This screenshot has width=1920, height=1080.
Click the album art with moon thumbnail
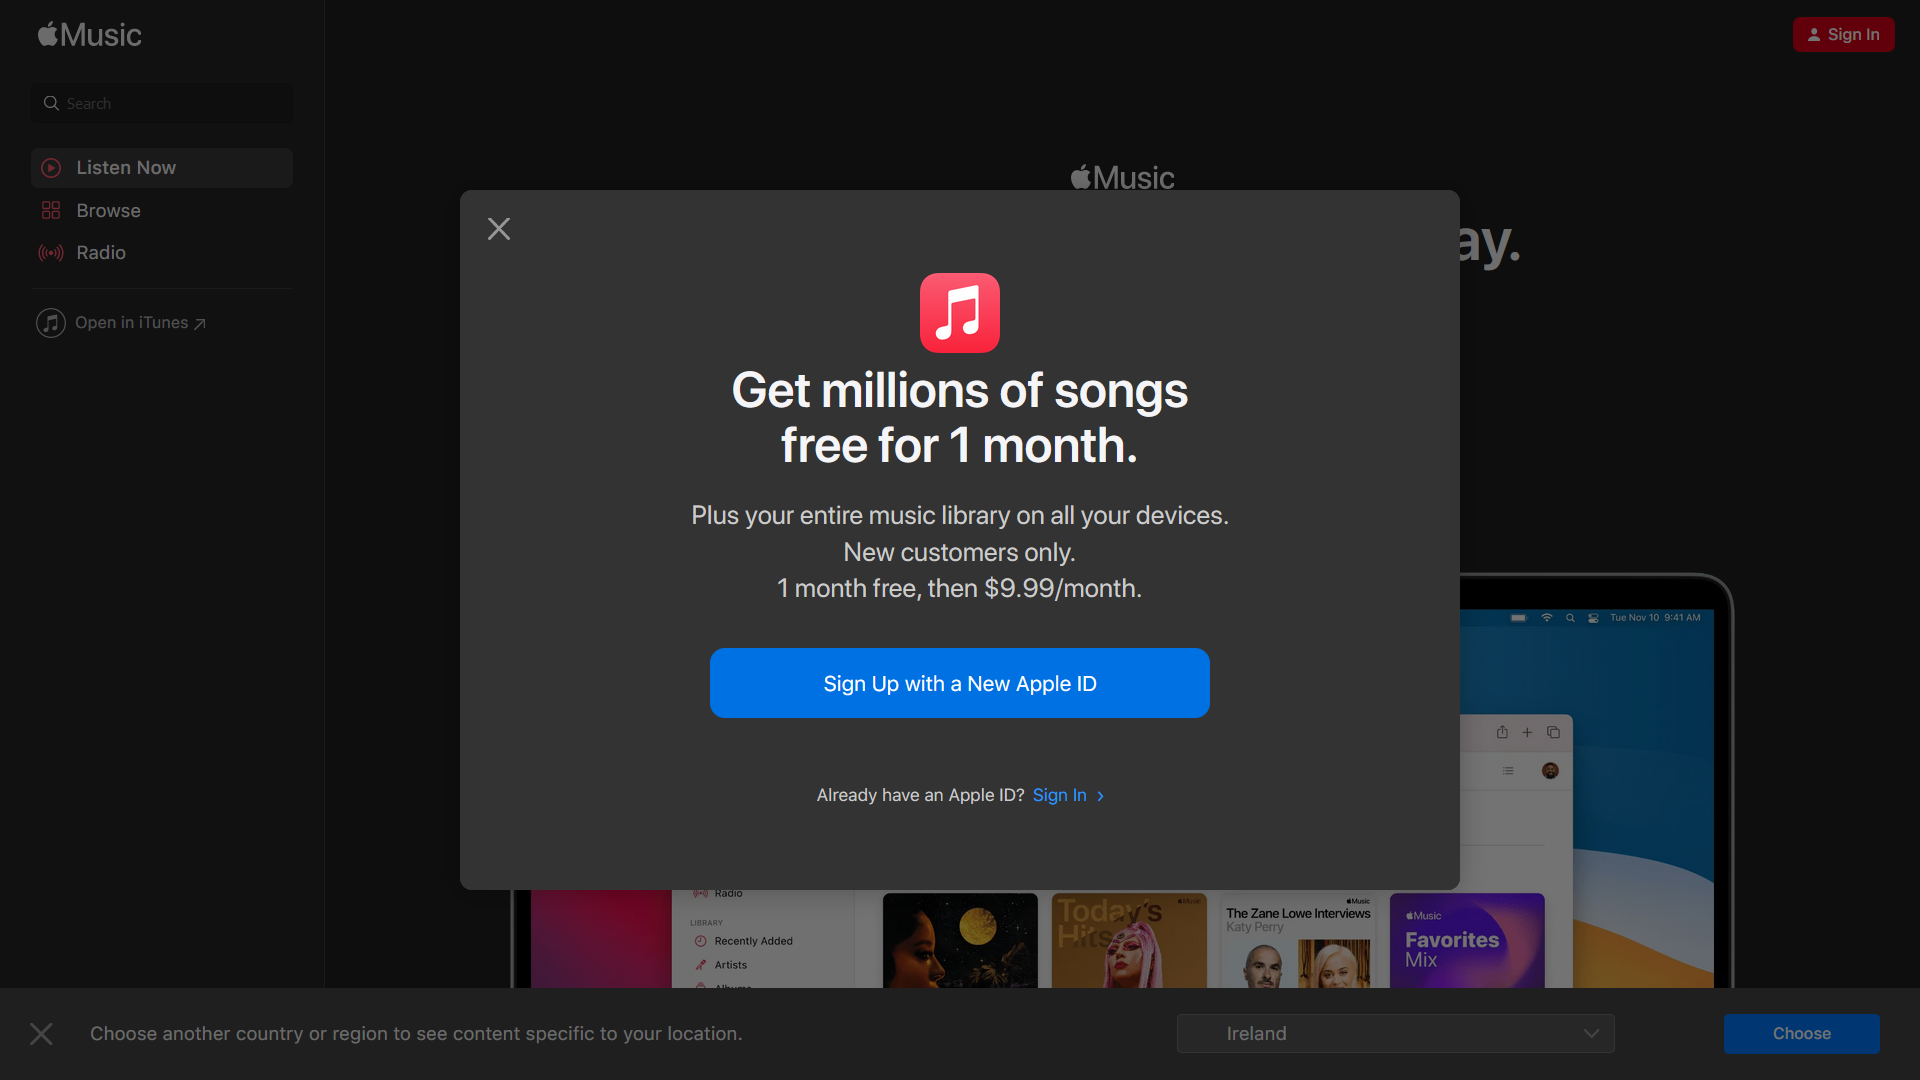click(x=960, y=940)
